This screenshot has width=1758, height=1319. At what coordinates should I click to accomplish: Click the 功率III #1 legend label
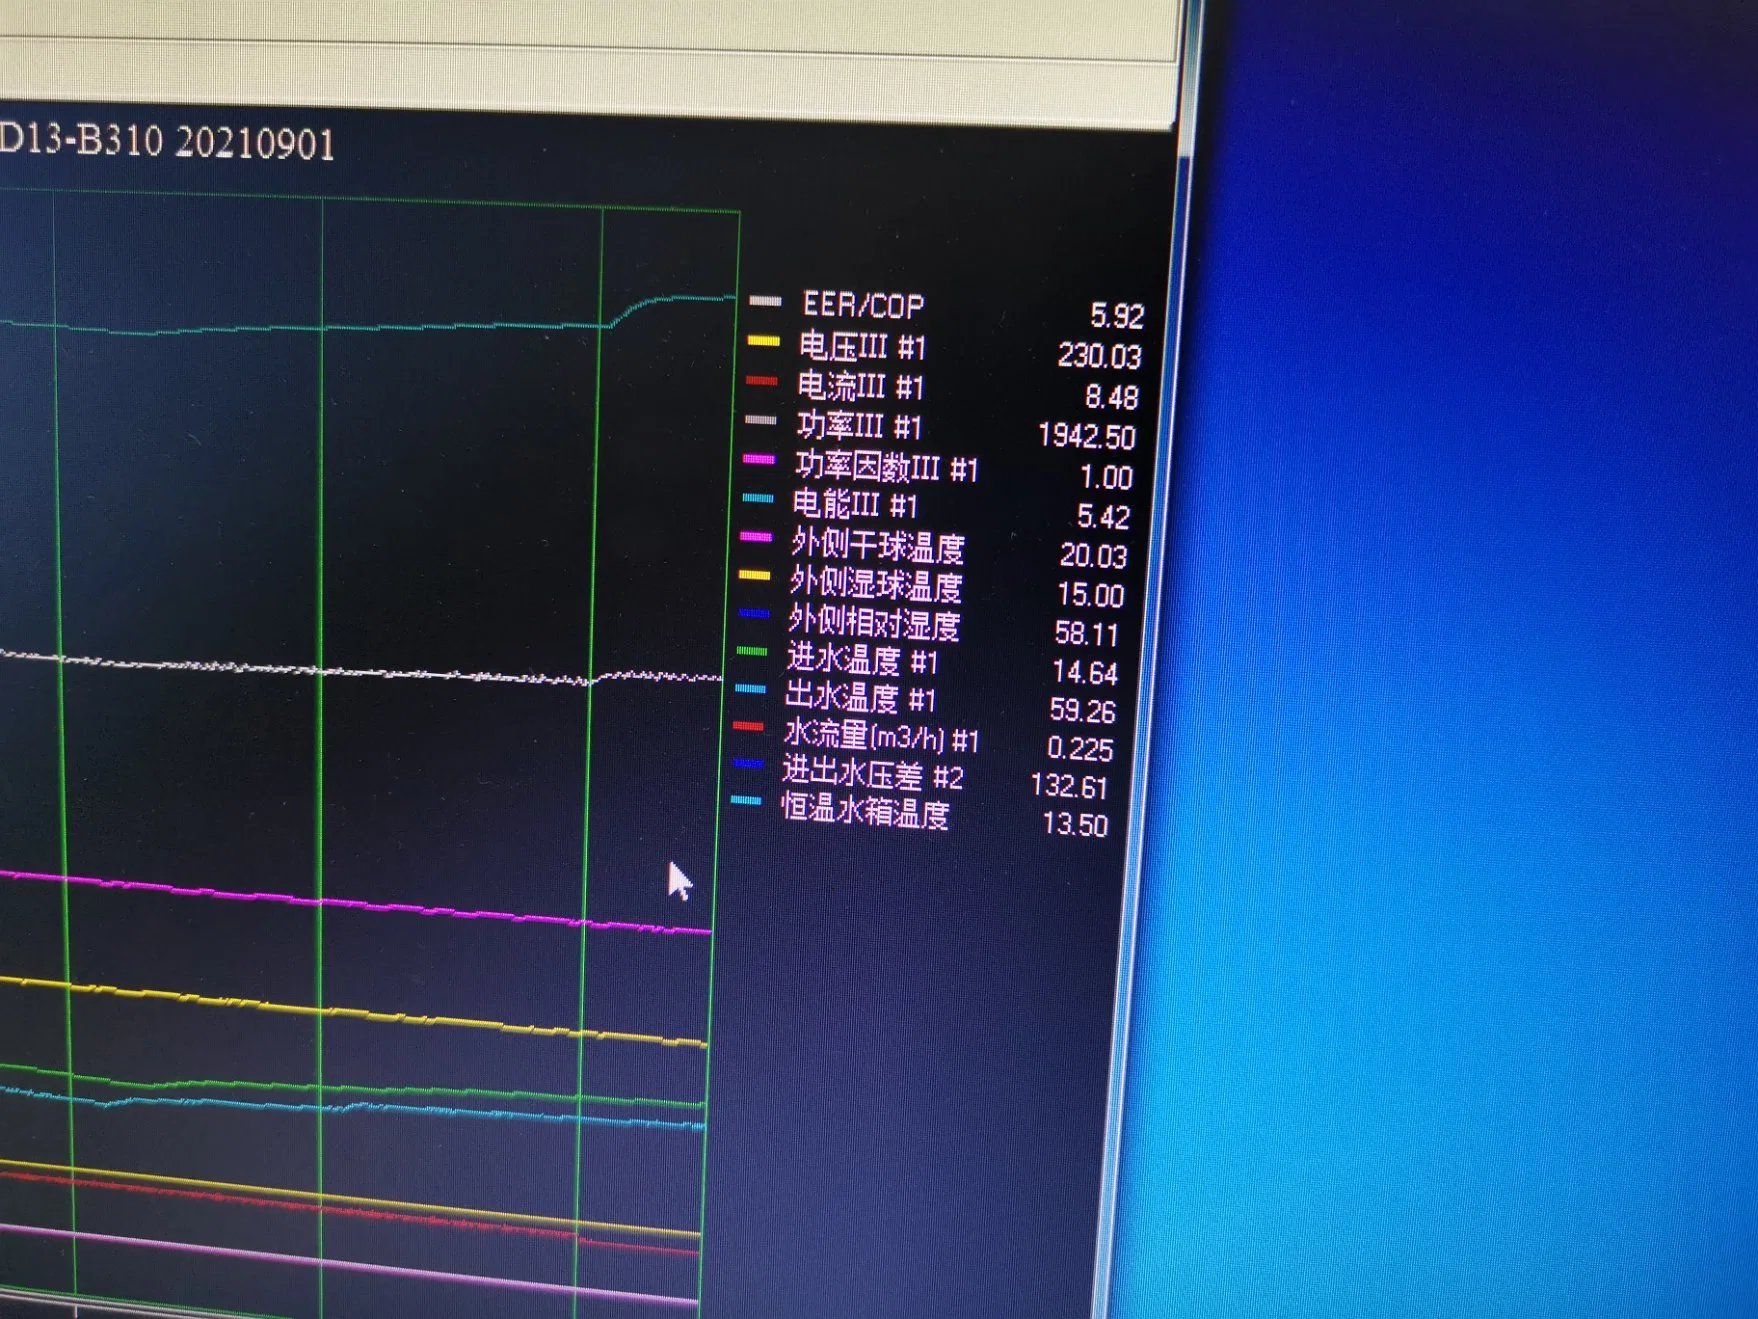tap(858, 427)
